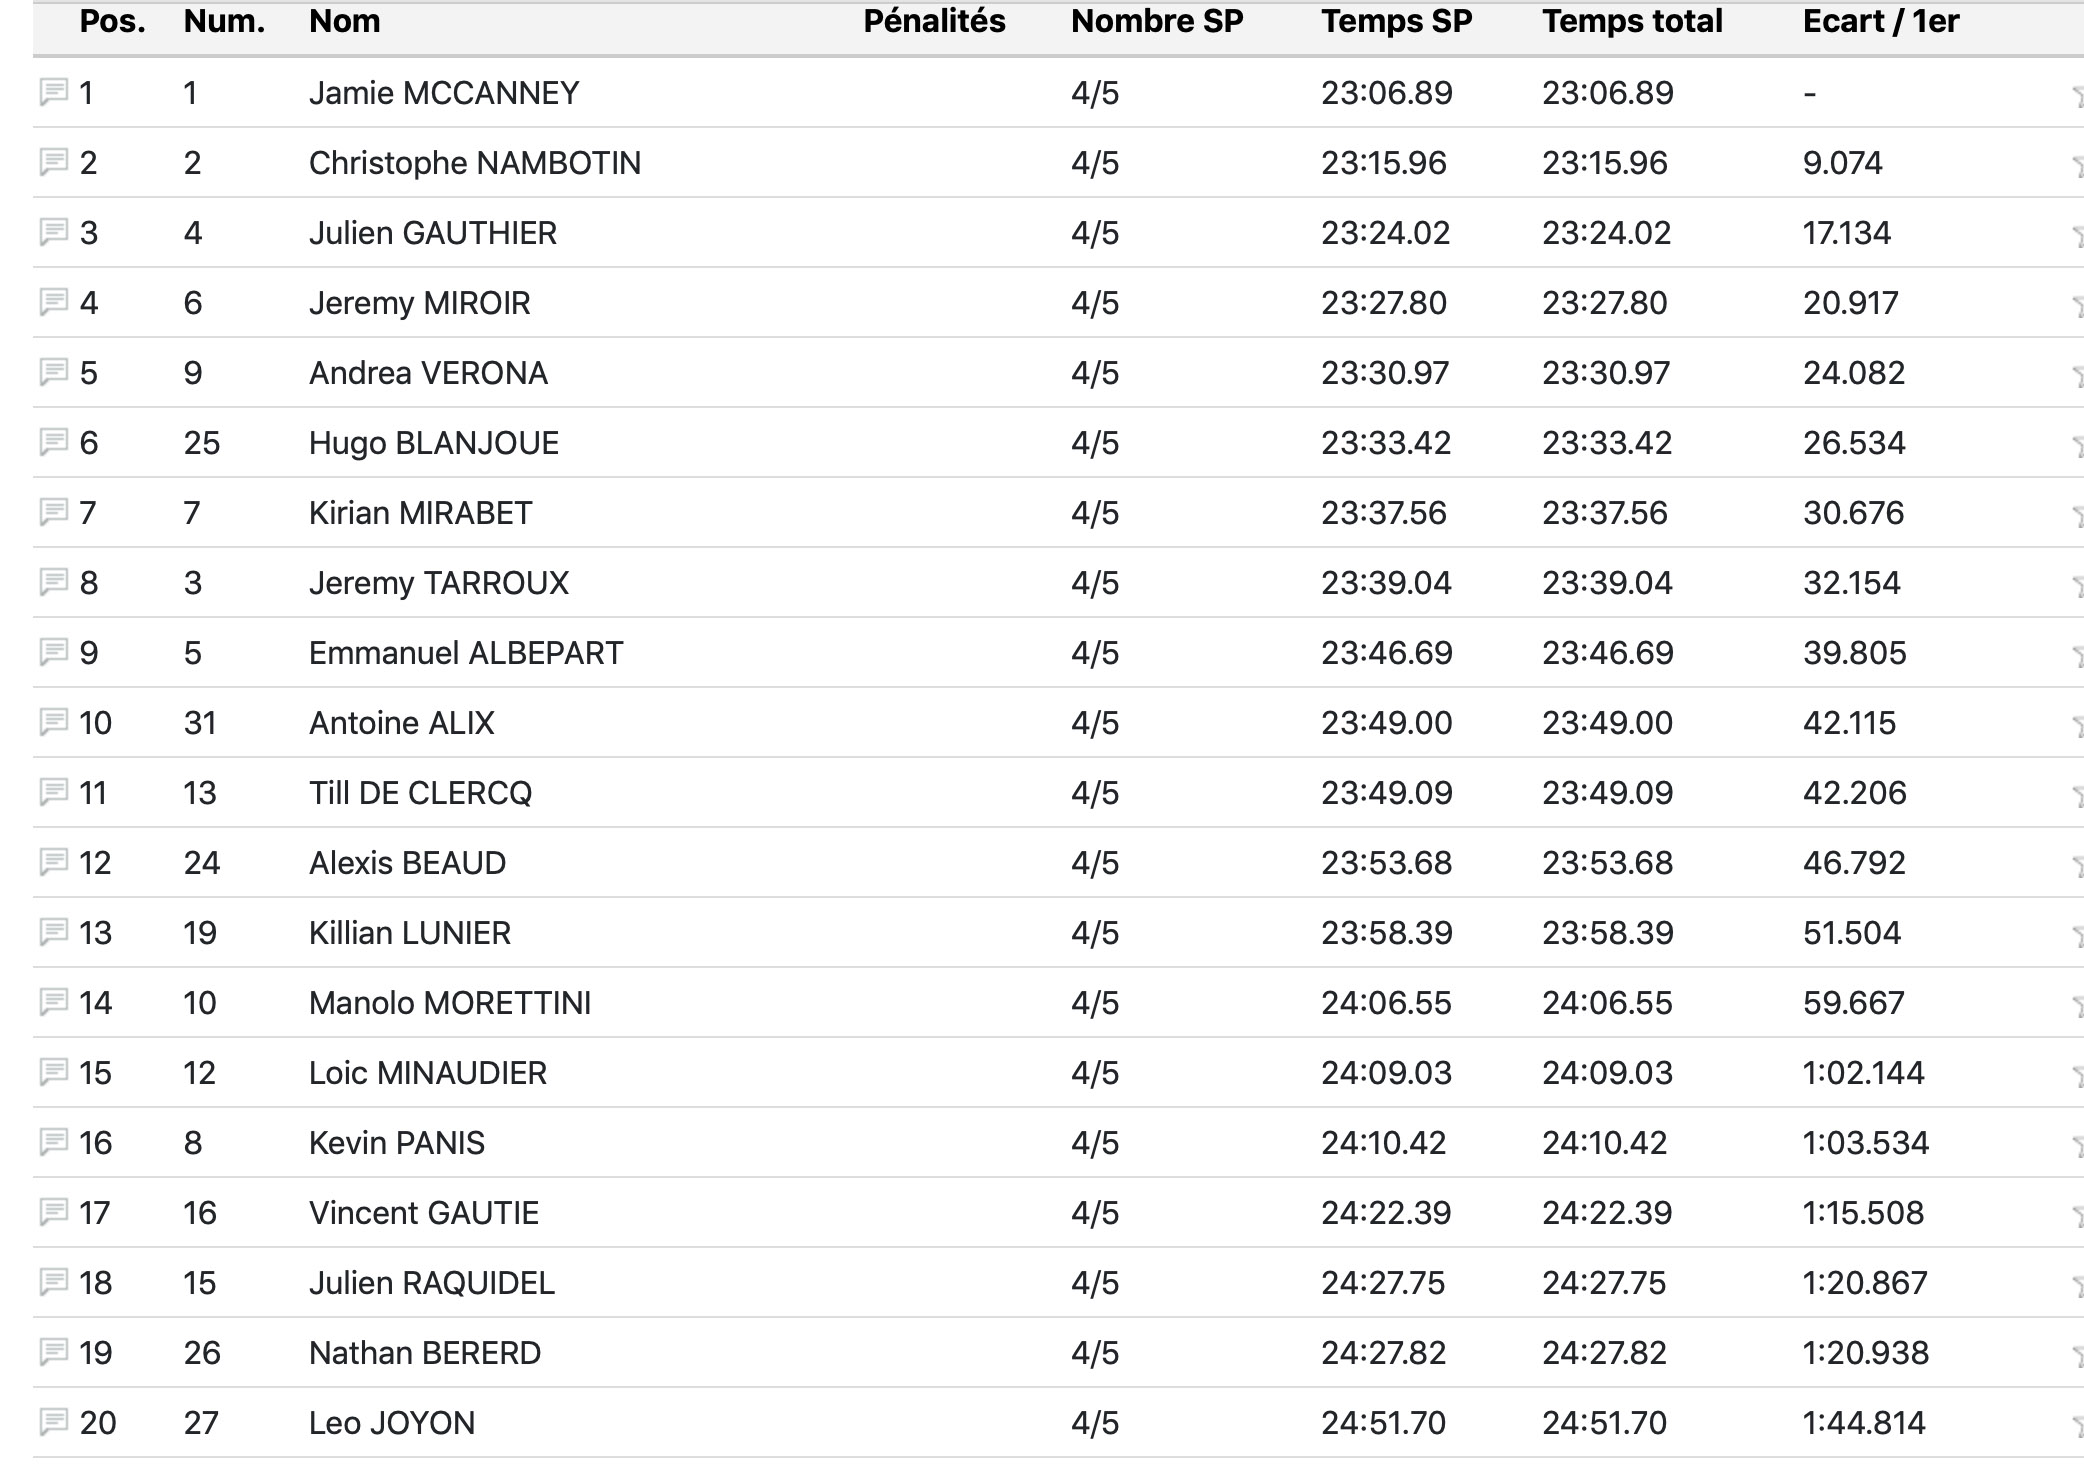Sort by the Temps total column header
Image resolution: width=2084 pixels, height=1470 pixels.
[1632, 22]
